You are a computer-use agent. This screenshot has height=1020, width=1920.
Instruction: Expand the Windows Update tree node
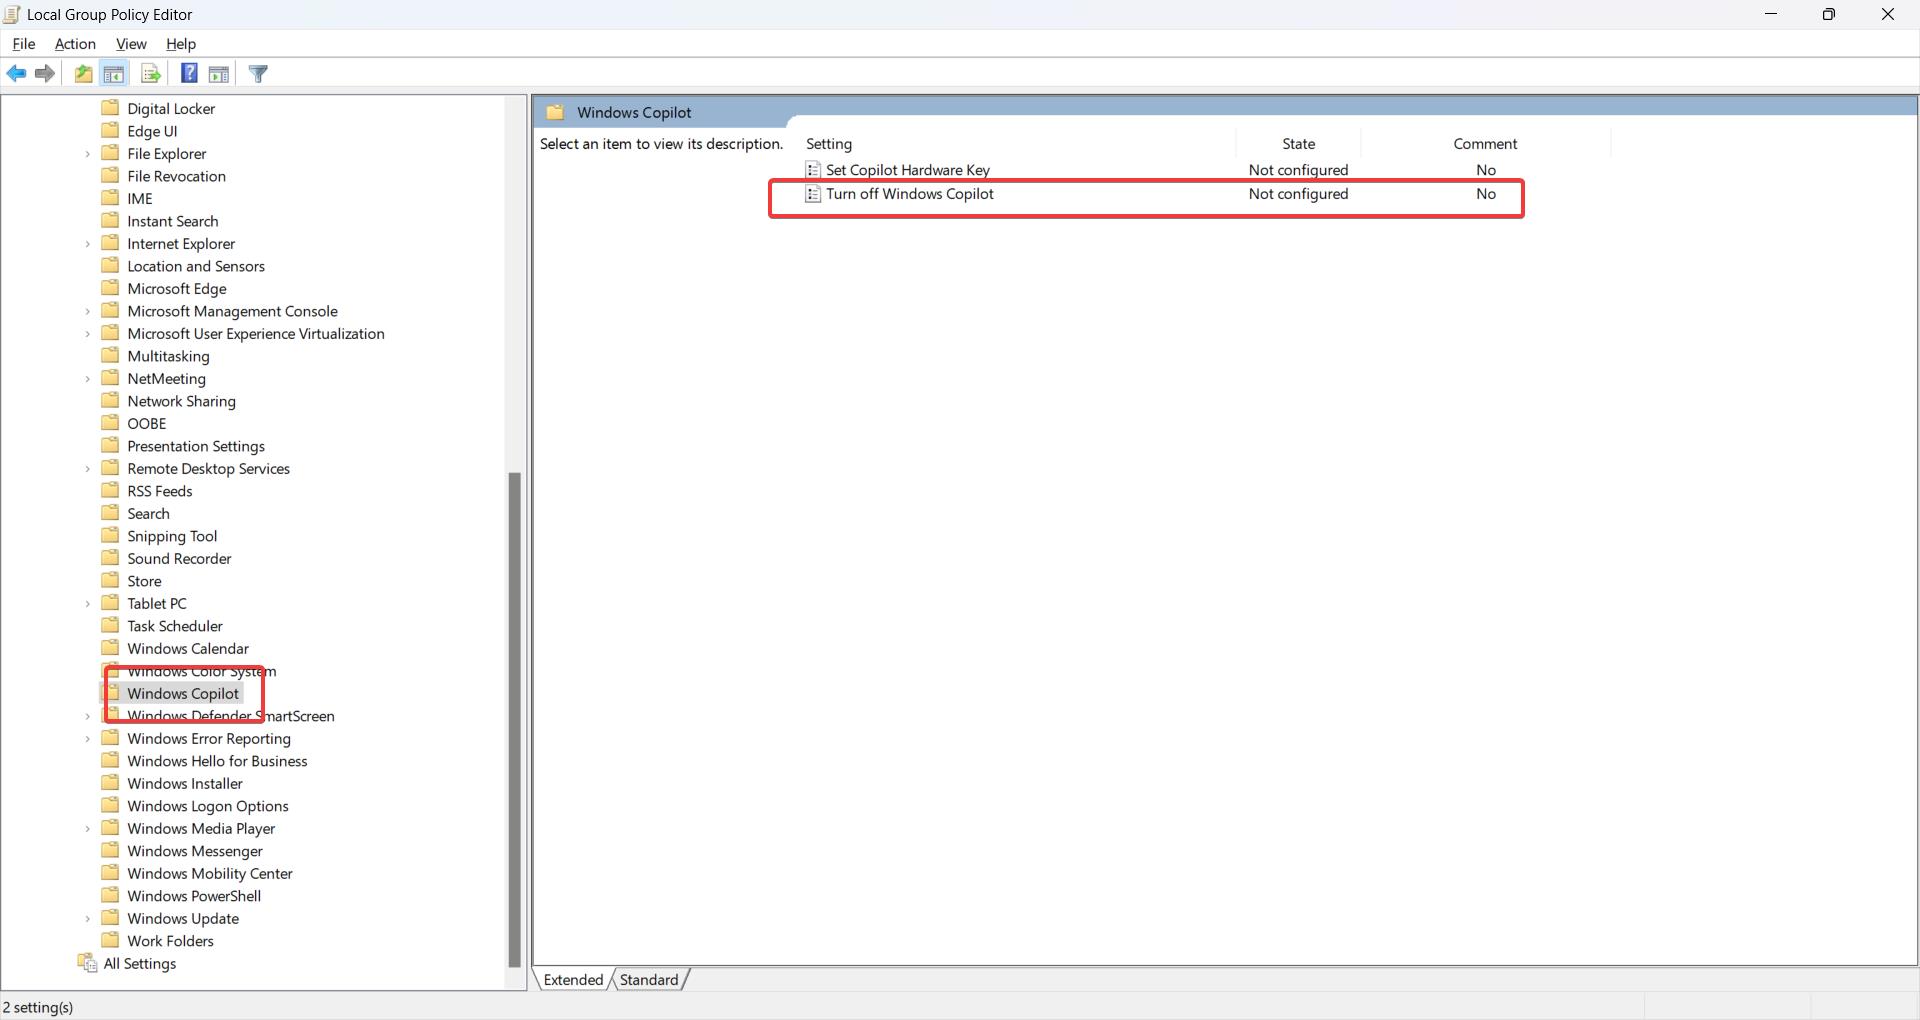pos(88,919)
